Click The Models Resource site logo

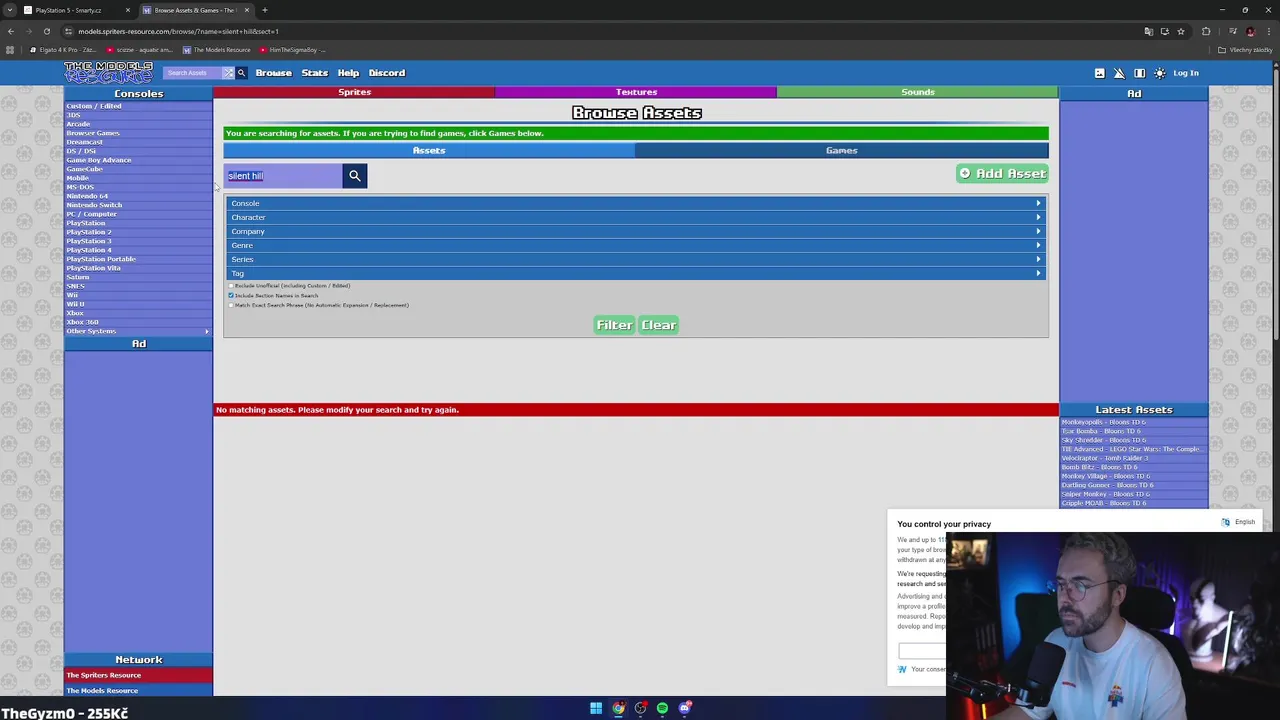(108, 72)
